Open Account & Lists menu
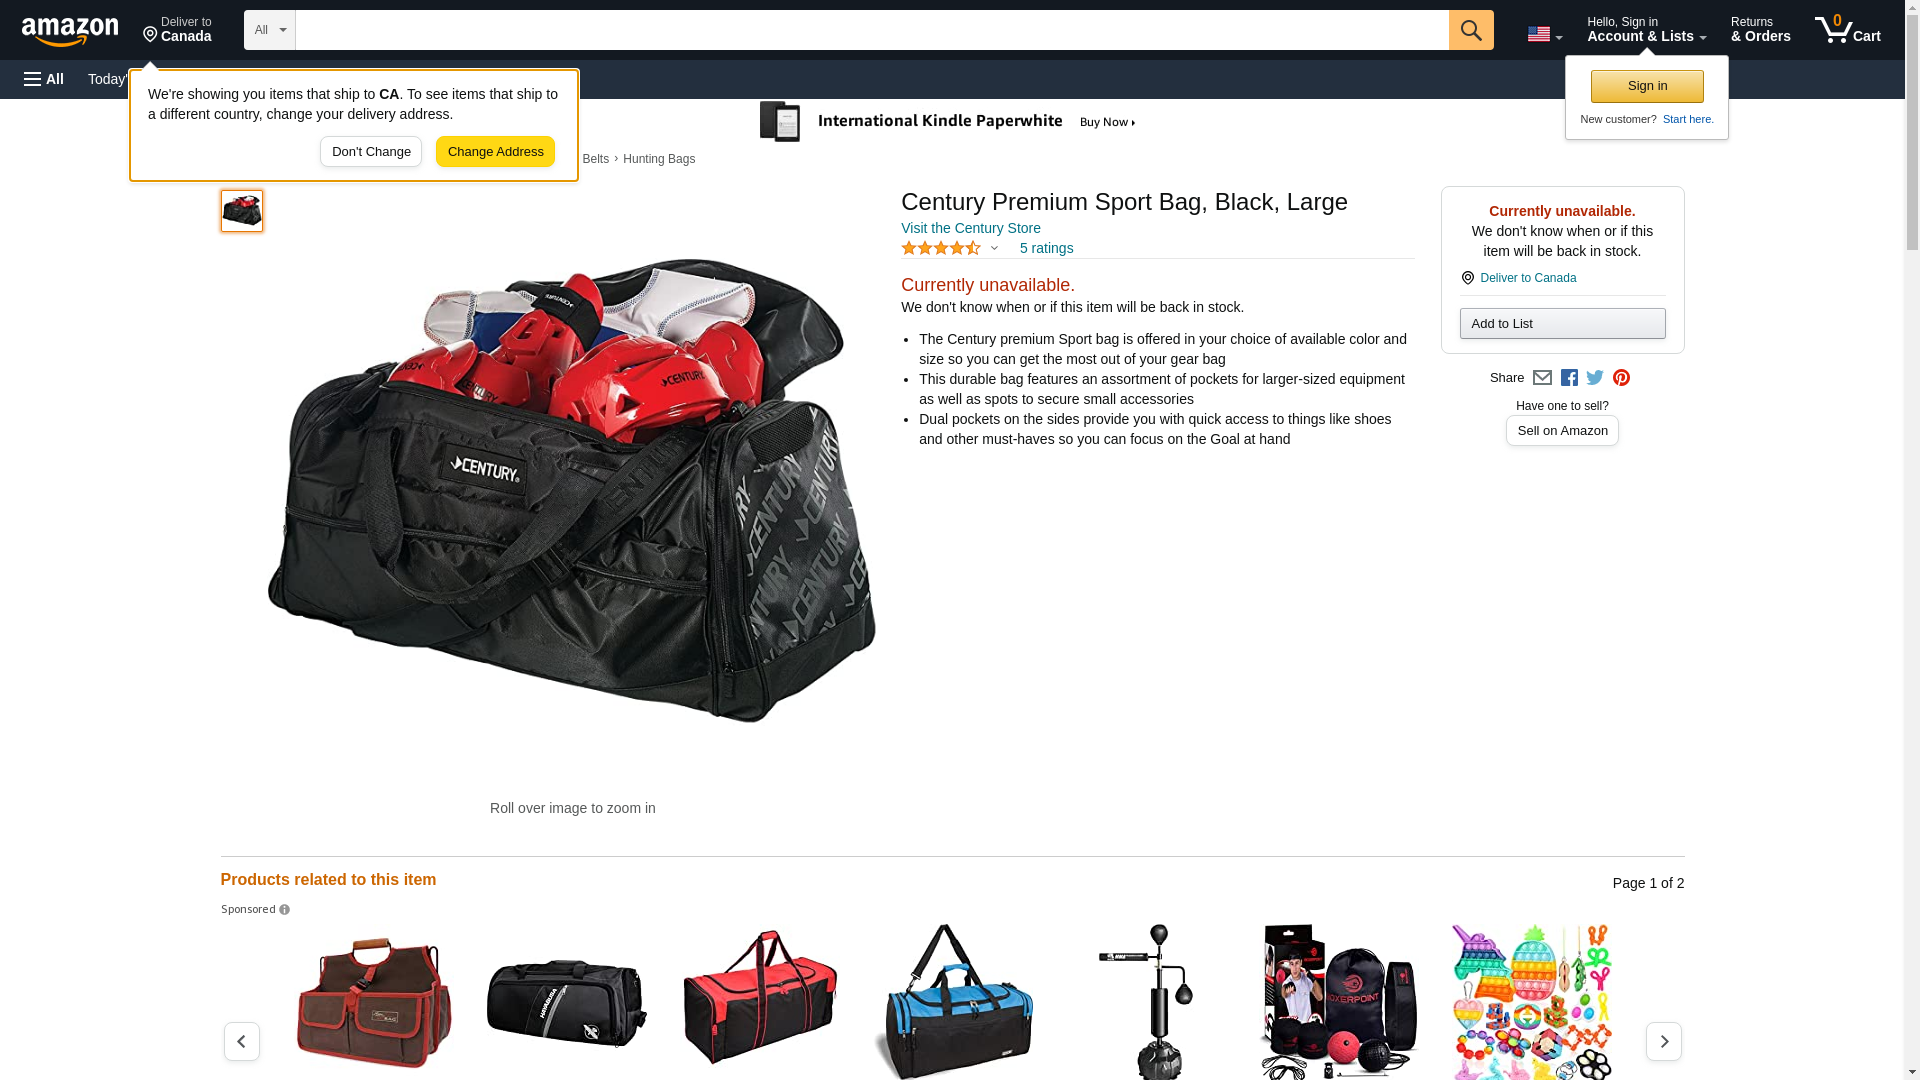 [1646, 30]
